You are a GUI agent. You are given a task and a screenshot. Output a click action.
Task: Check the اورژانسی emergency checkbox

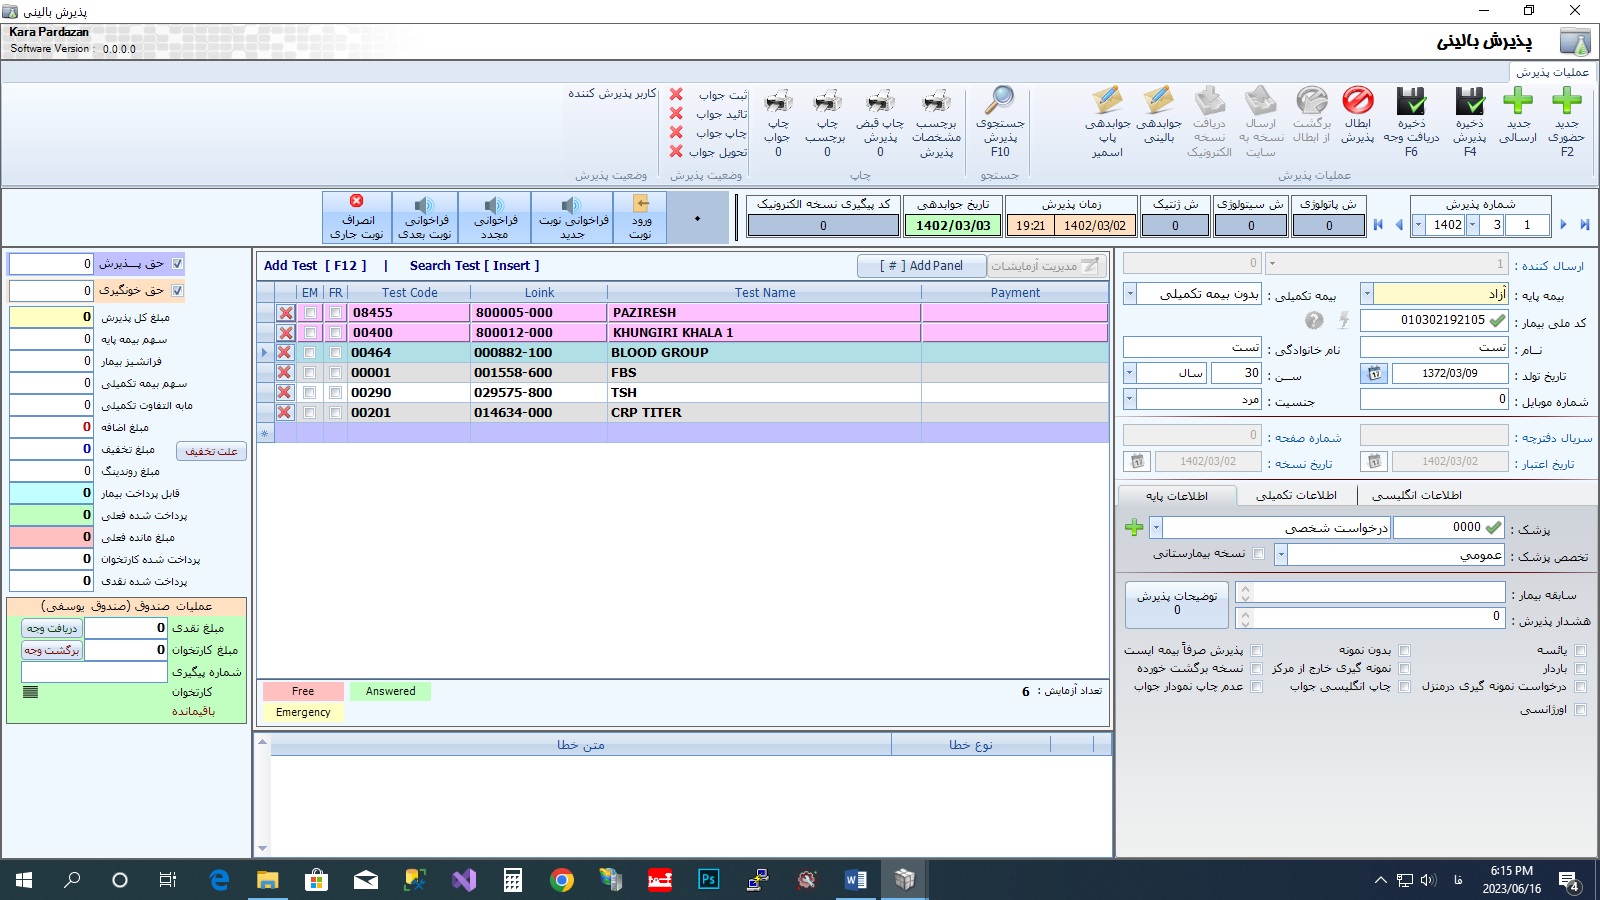coord(1580,710)
